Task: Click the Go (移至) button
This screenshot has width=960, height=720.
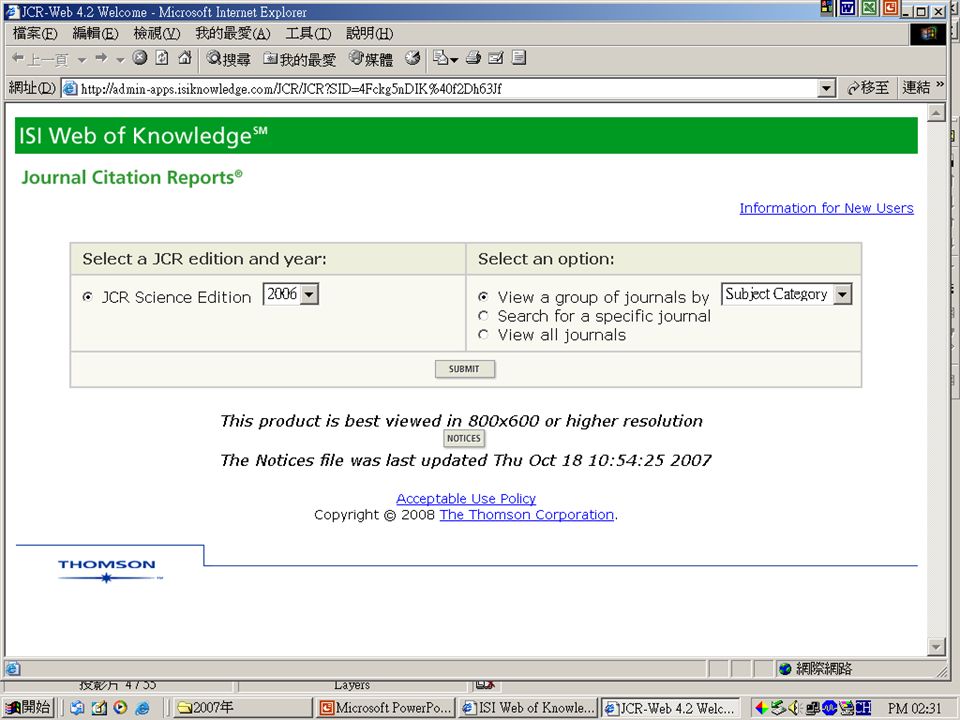Action: (868, 88)
